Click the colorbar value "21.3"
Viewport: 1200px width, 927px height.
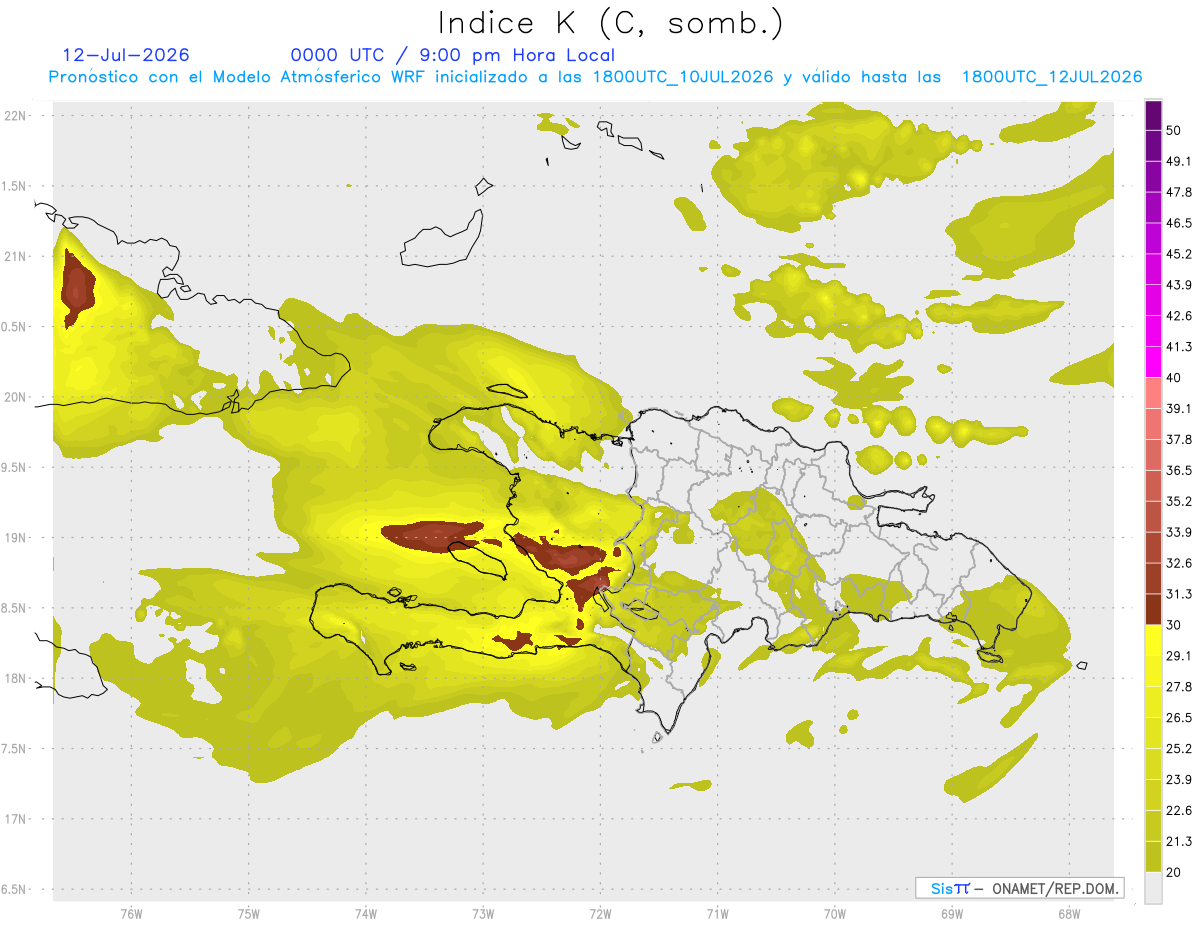[1179, 841]
